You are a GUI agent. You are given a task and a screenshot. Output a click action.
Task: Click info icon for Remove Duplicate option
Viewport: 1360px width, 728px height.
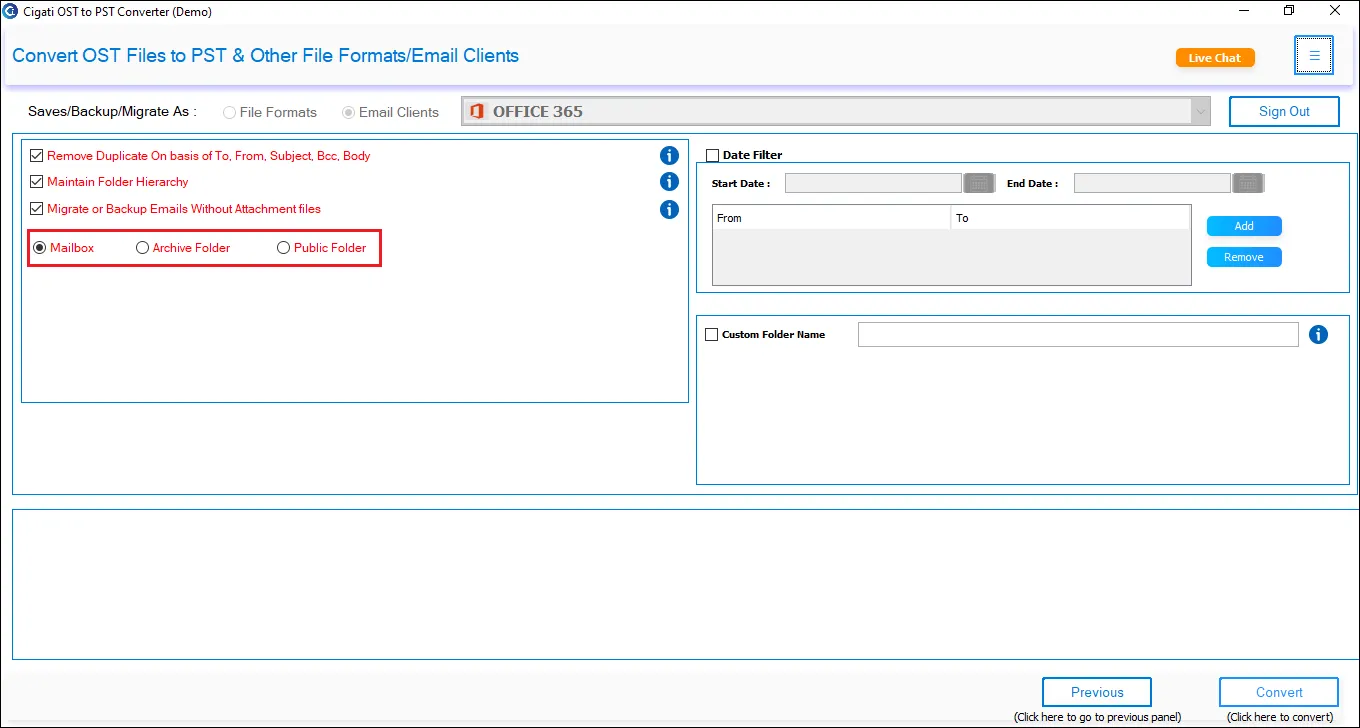click(669, 155)
